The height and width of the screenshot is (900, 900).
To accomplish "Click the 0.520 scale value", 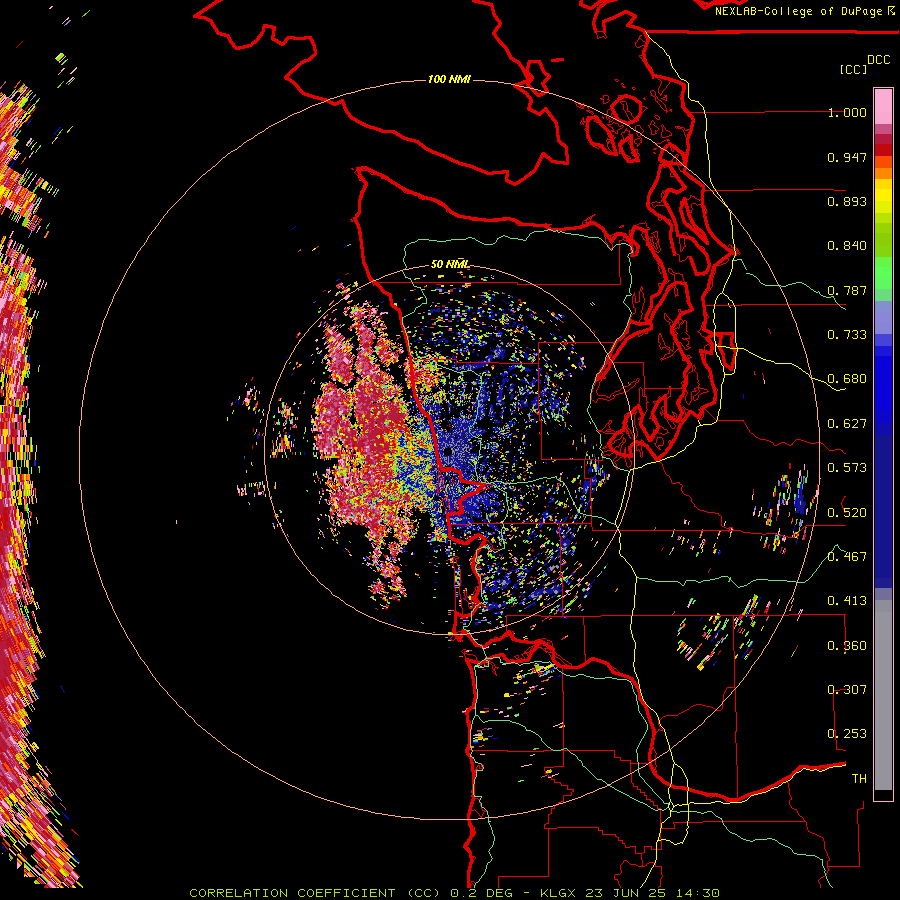I will click(x=847, y=512).
